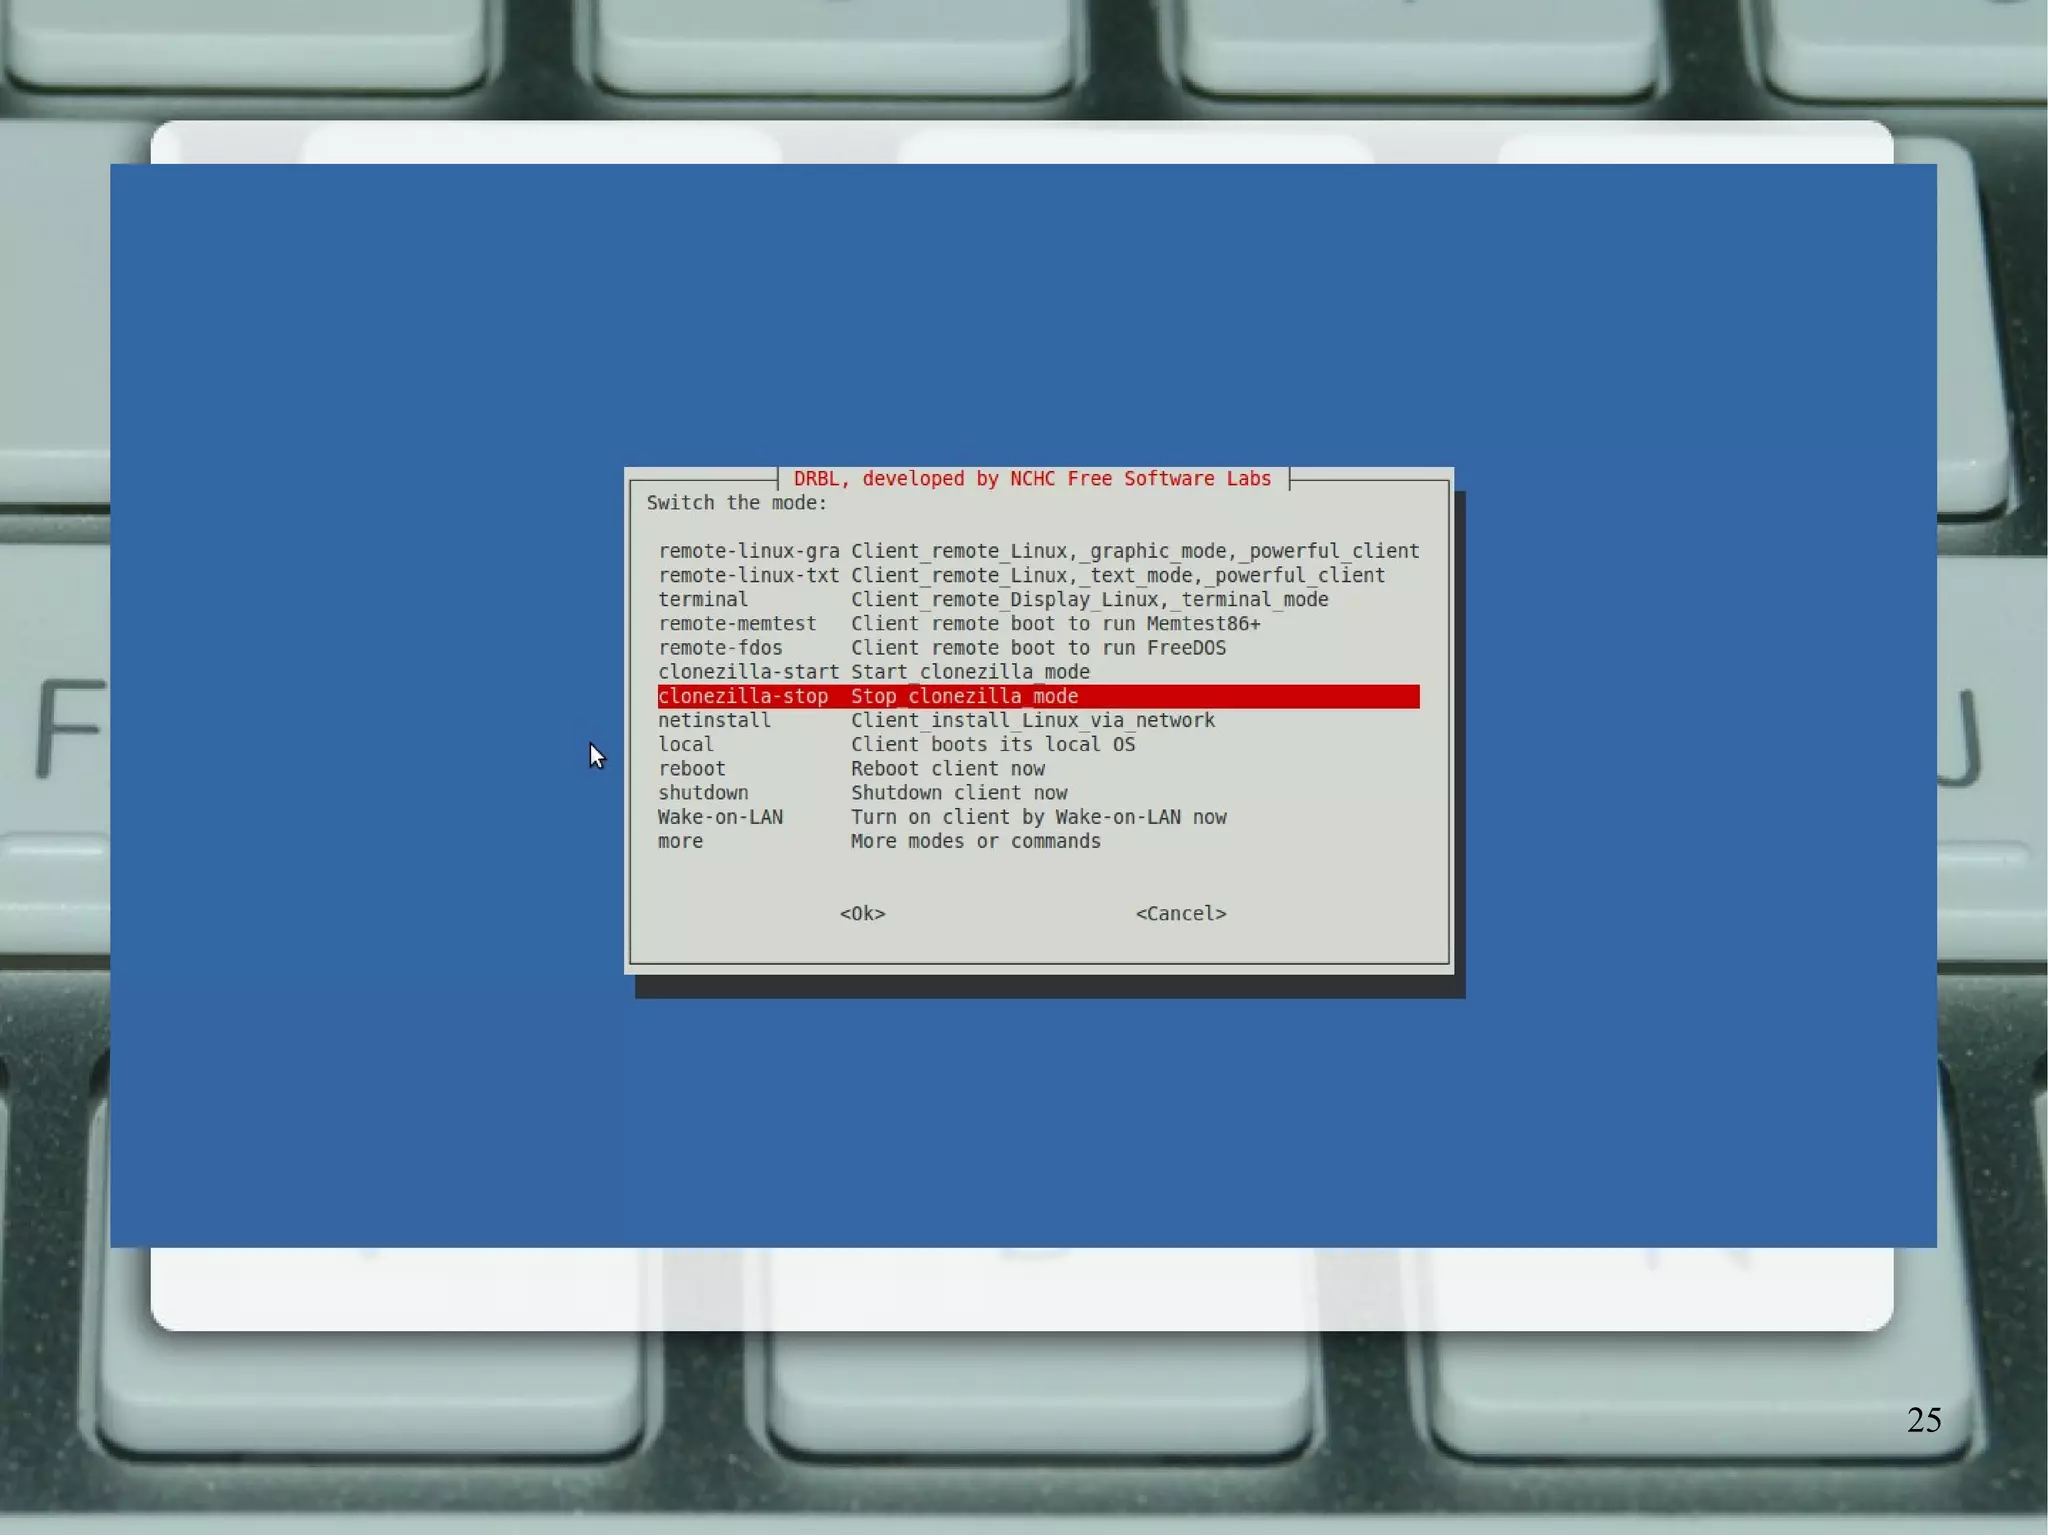Click 'Client boots its local OS' text
The image size is (2048, 1535).
[993, 745]
